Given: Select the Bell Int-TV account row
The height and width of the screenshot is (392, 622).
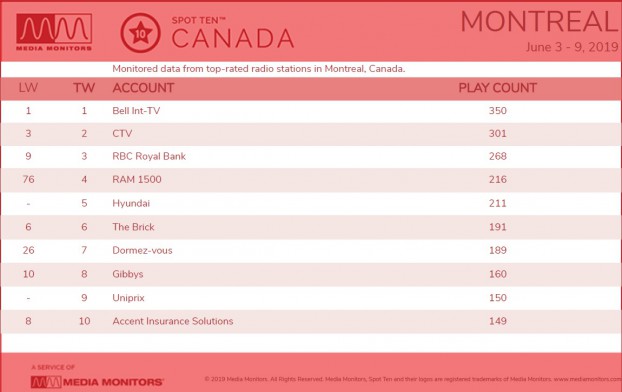Looking at the screenshot, I should [311, 111].
